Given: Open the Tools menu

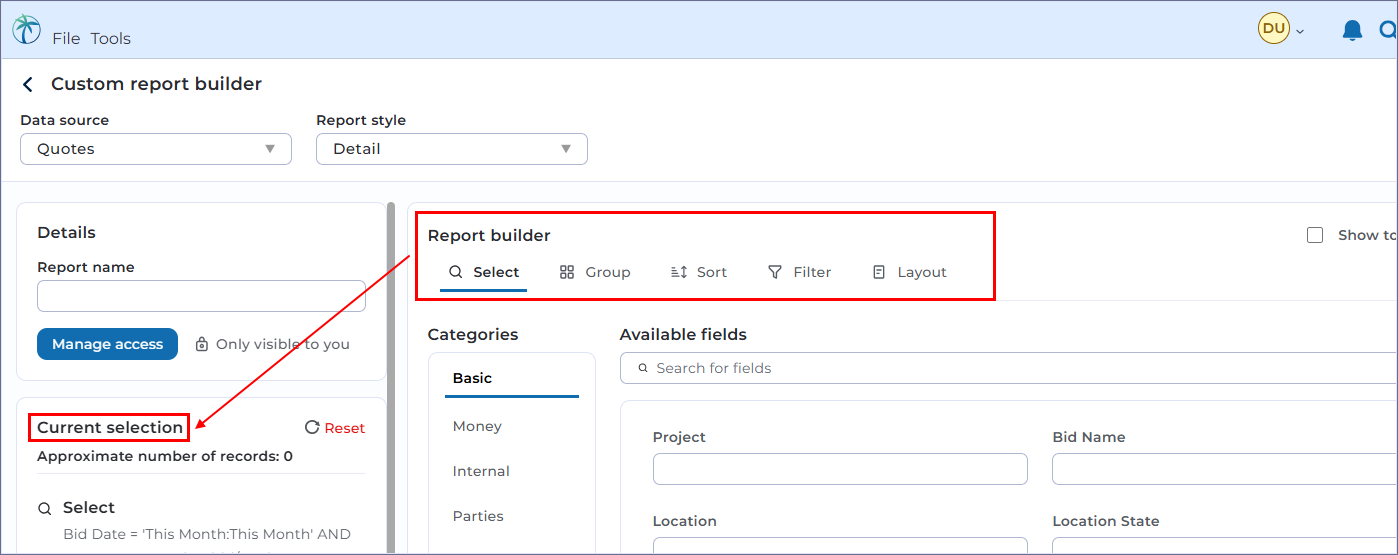Looking at the screenshot, I should [x=111, y=38].
